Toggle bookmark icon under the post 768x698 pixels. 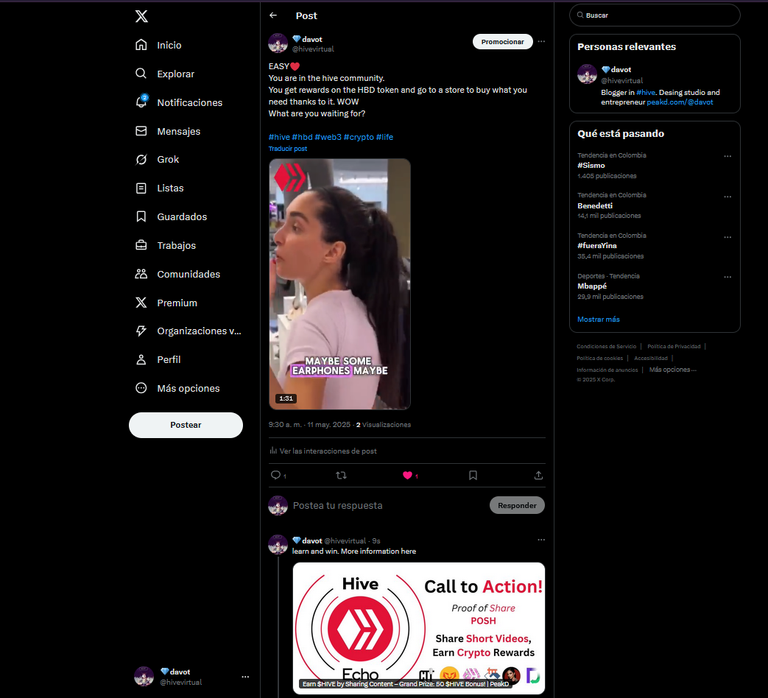pos(473,475)
